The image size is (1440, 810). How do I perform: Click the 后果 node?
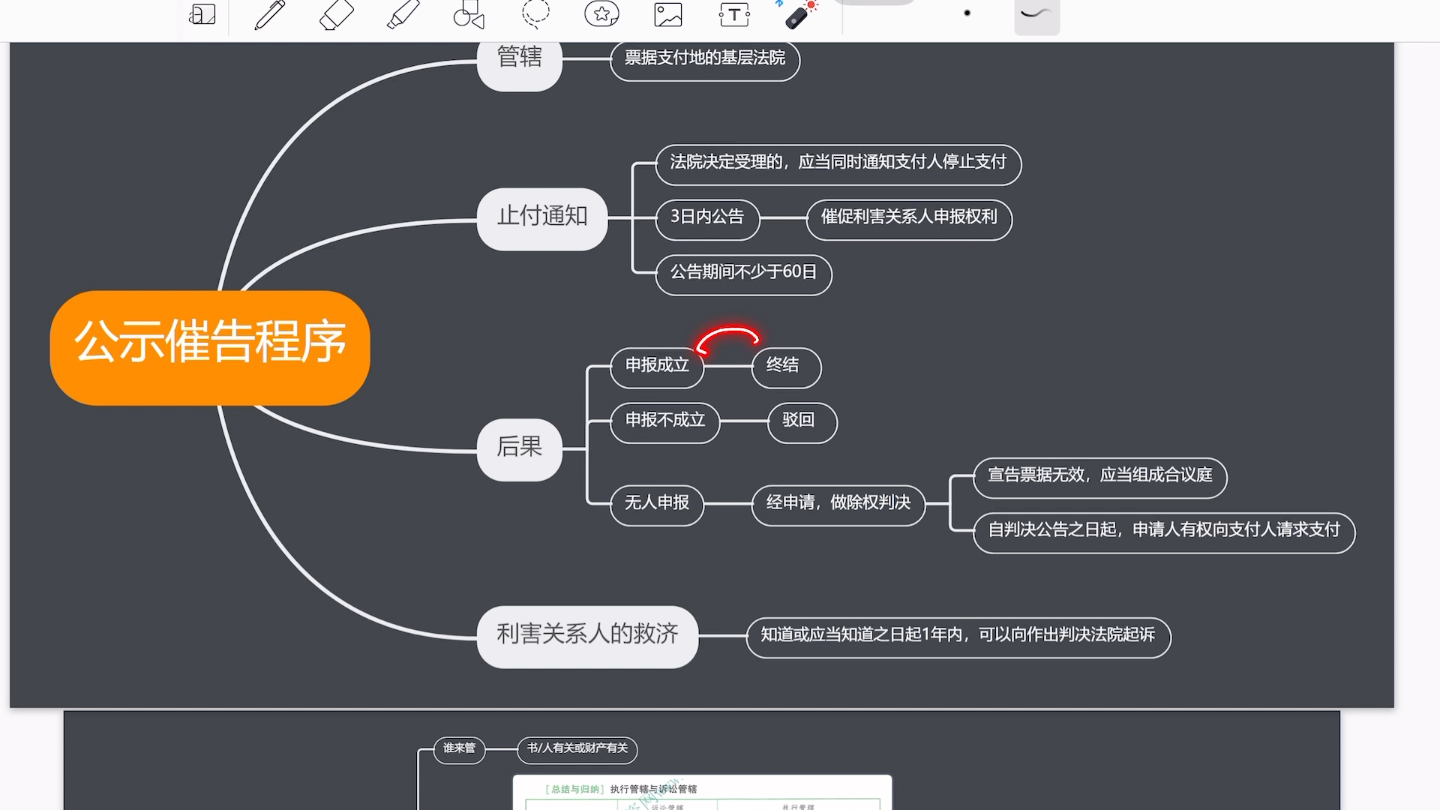(x=520, y=449)
